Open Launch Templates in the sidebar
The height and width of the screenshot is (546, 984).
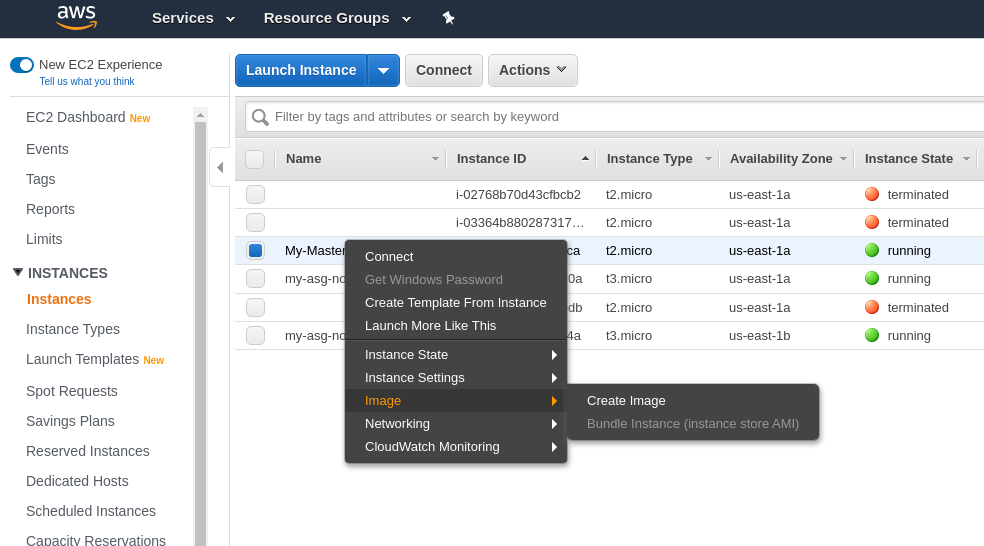(x=82, y=359)
